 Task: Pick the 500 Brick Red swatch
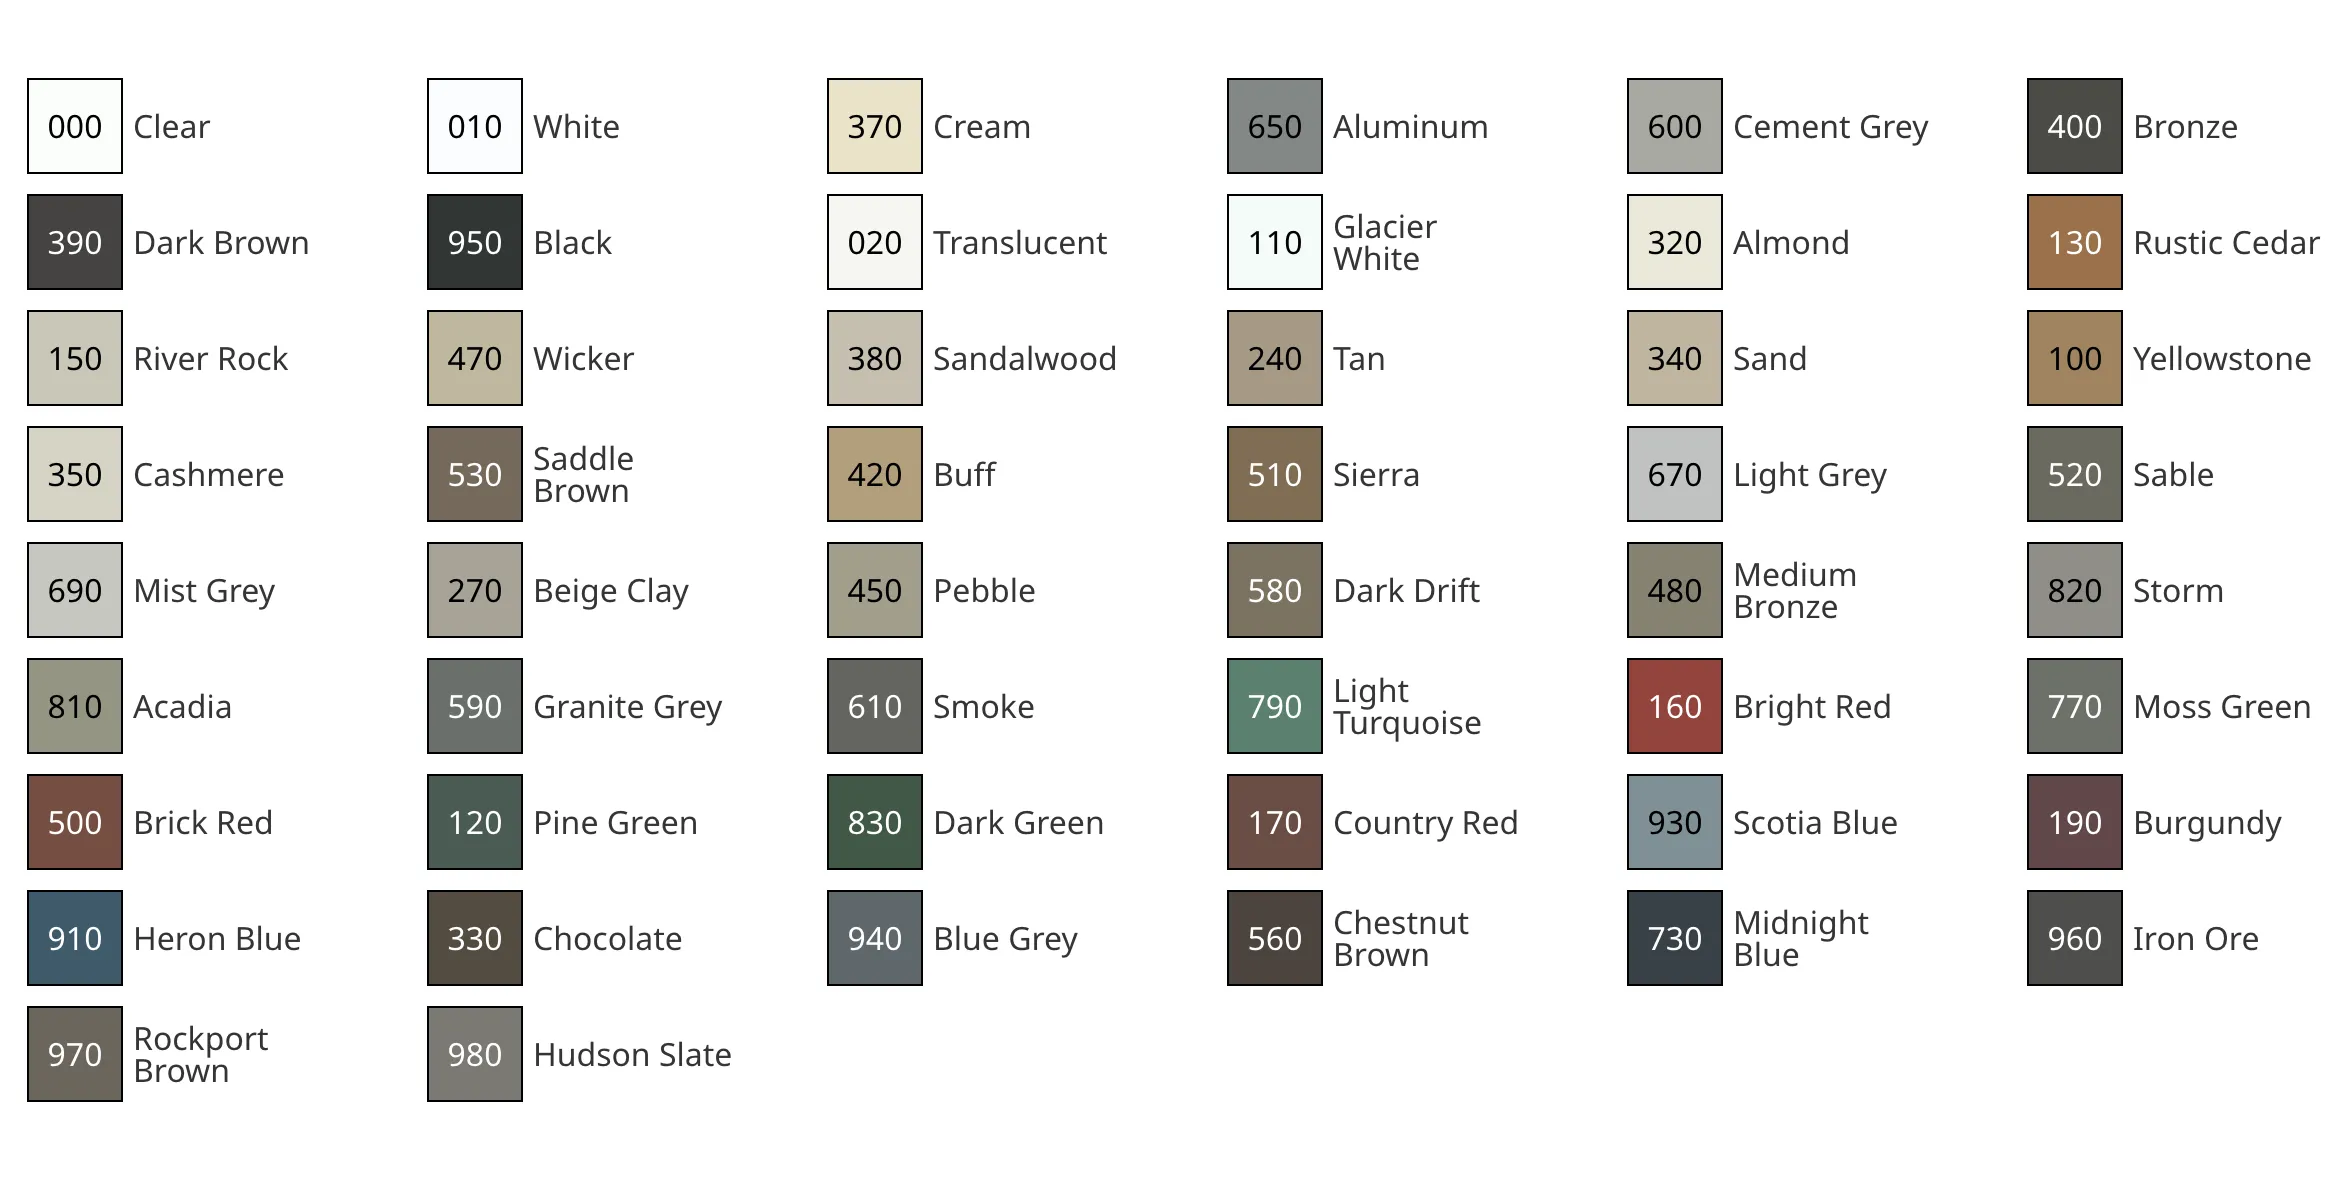[75, 822]
